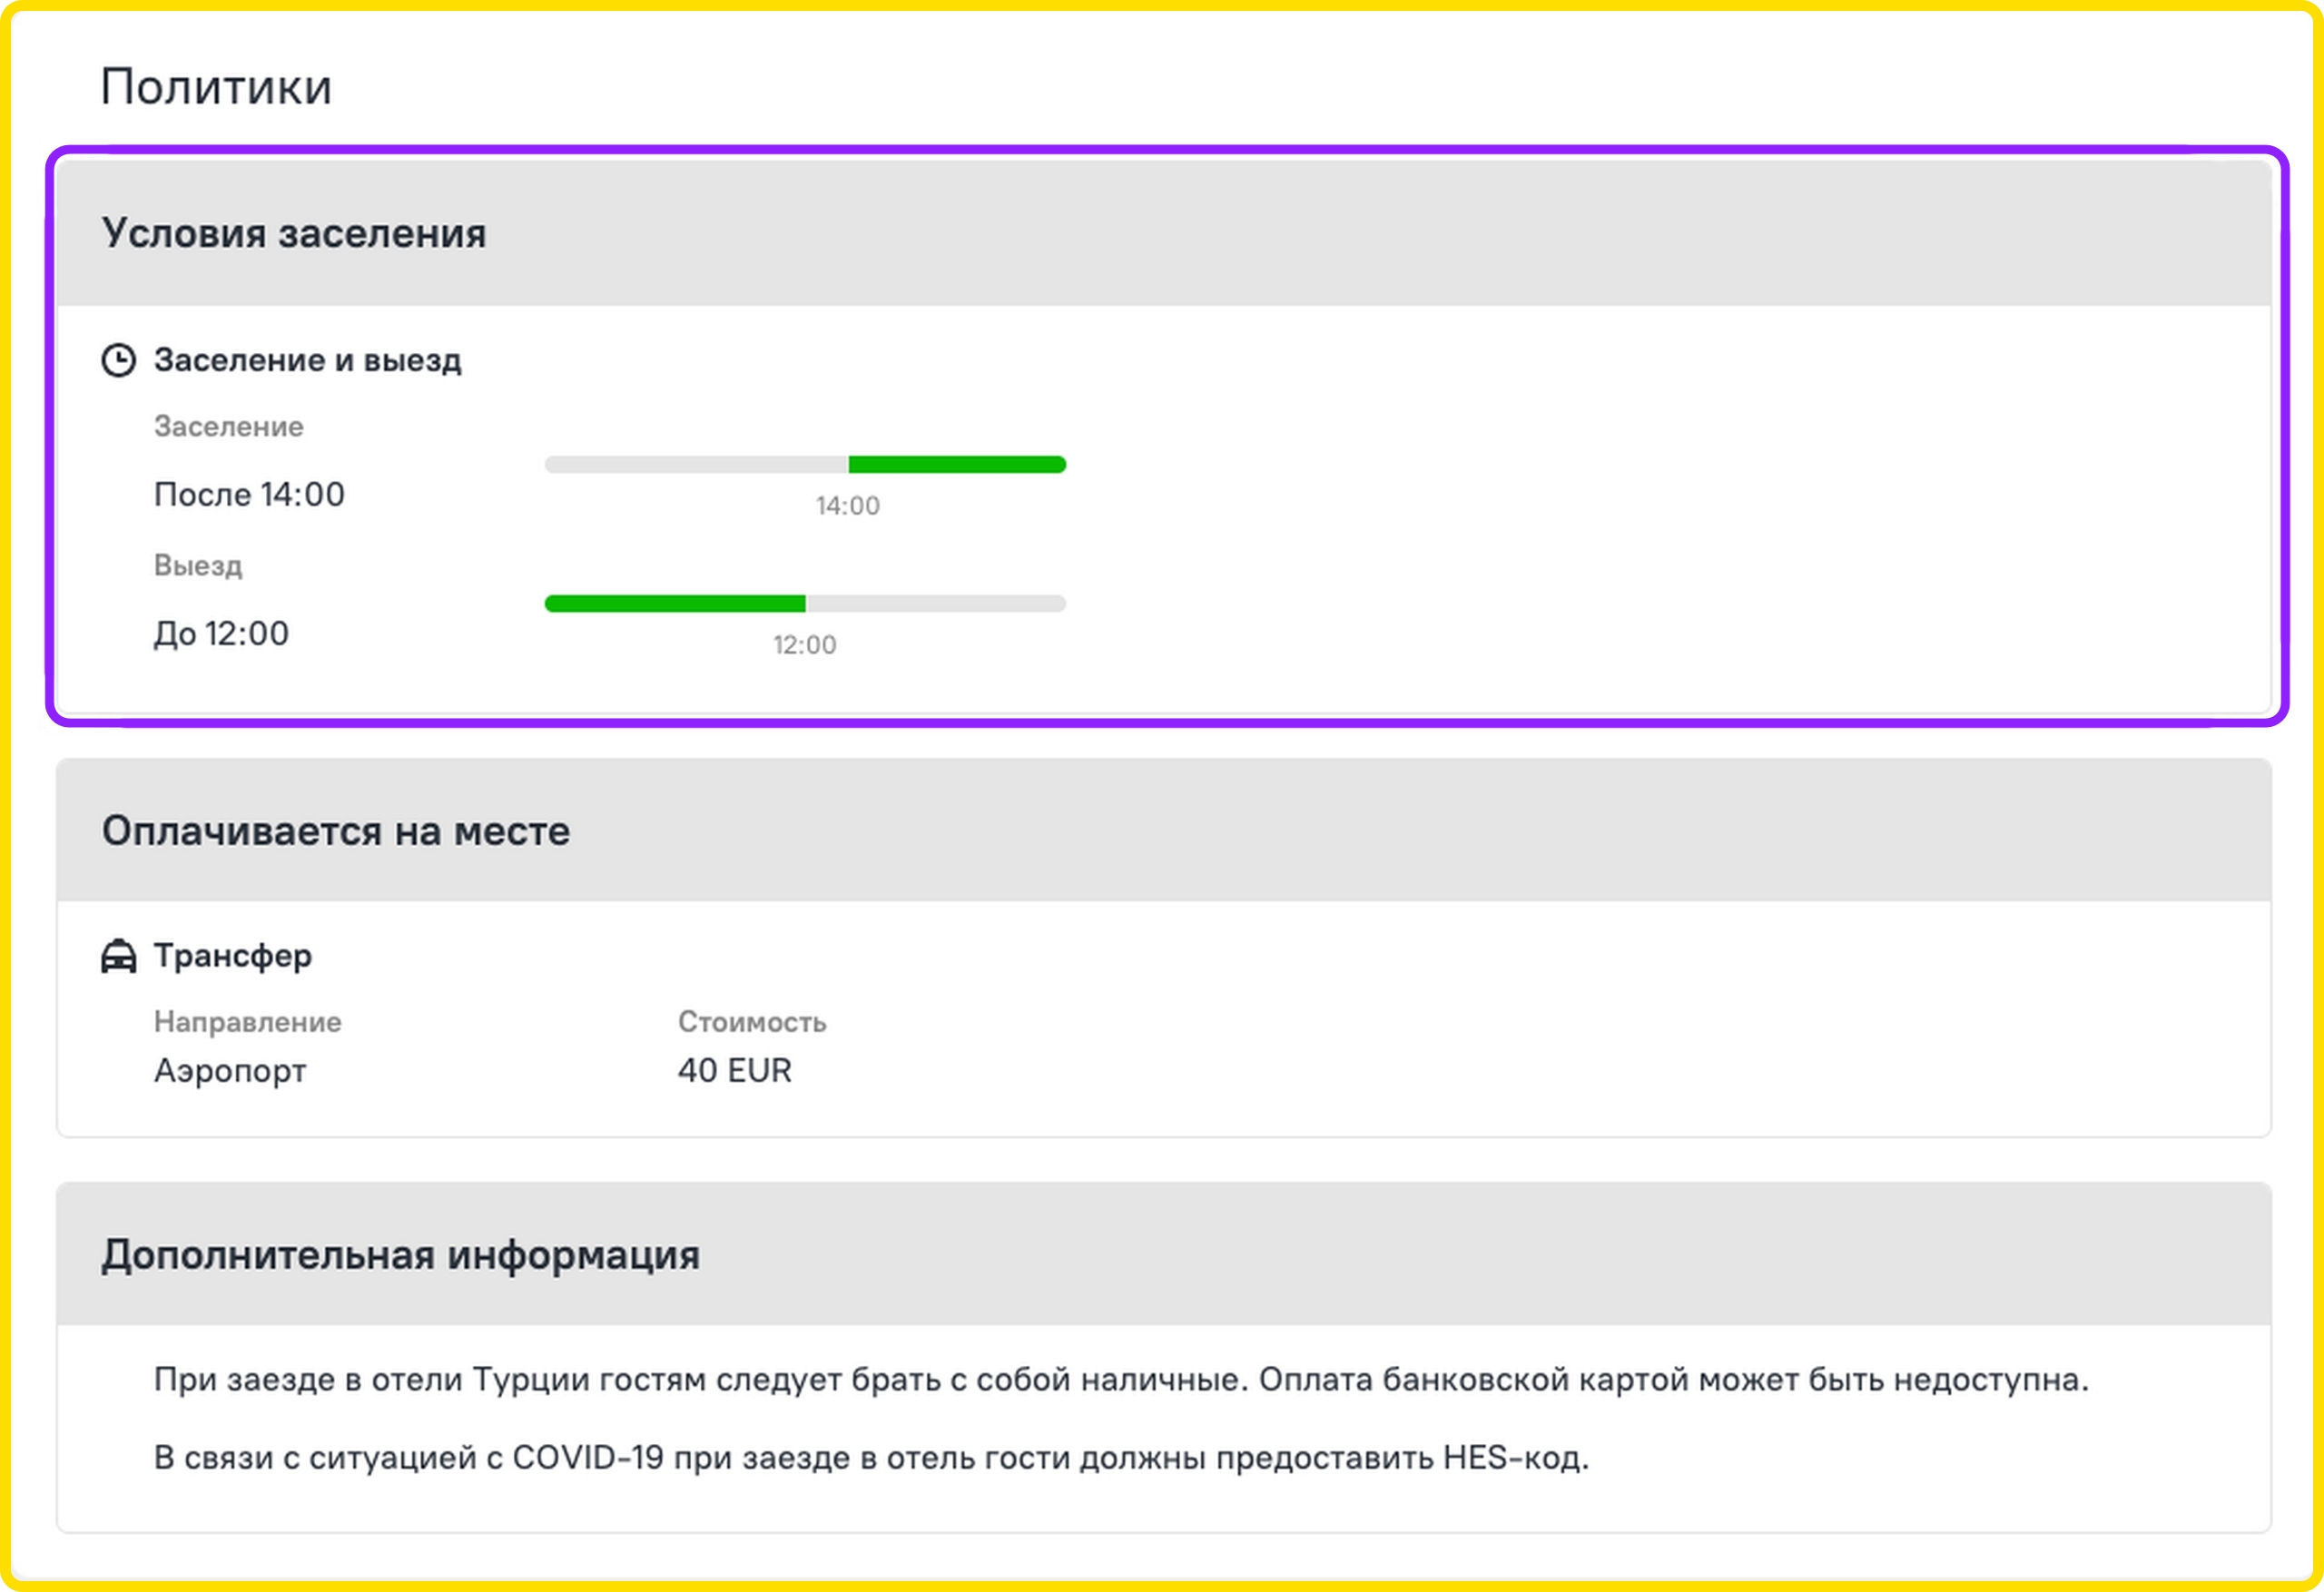The height and width of the screenshot is (1592, 2324).
Task: Click the 14:00 label under check-in bar
Action: 847,506
